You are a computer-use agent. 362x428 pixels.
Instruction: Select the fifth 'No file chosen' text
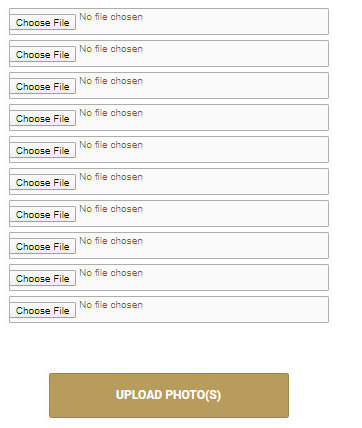tap(111, 145)
